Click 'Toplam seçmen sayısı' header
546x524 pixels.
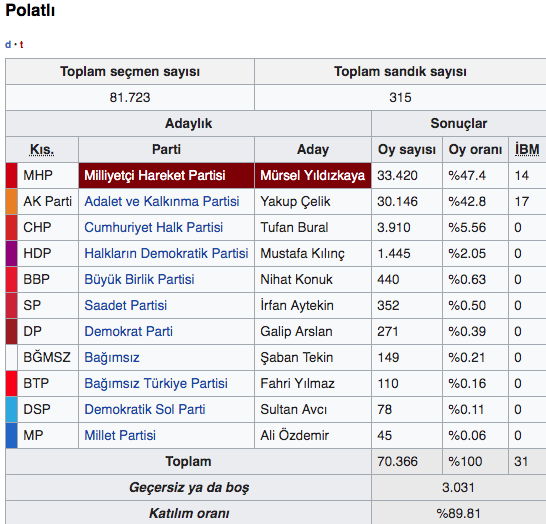pyautogui.click(x=130, y=71)
